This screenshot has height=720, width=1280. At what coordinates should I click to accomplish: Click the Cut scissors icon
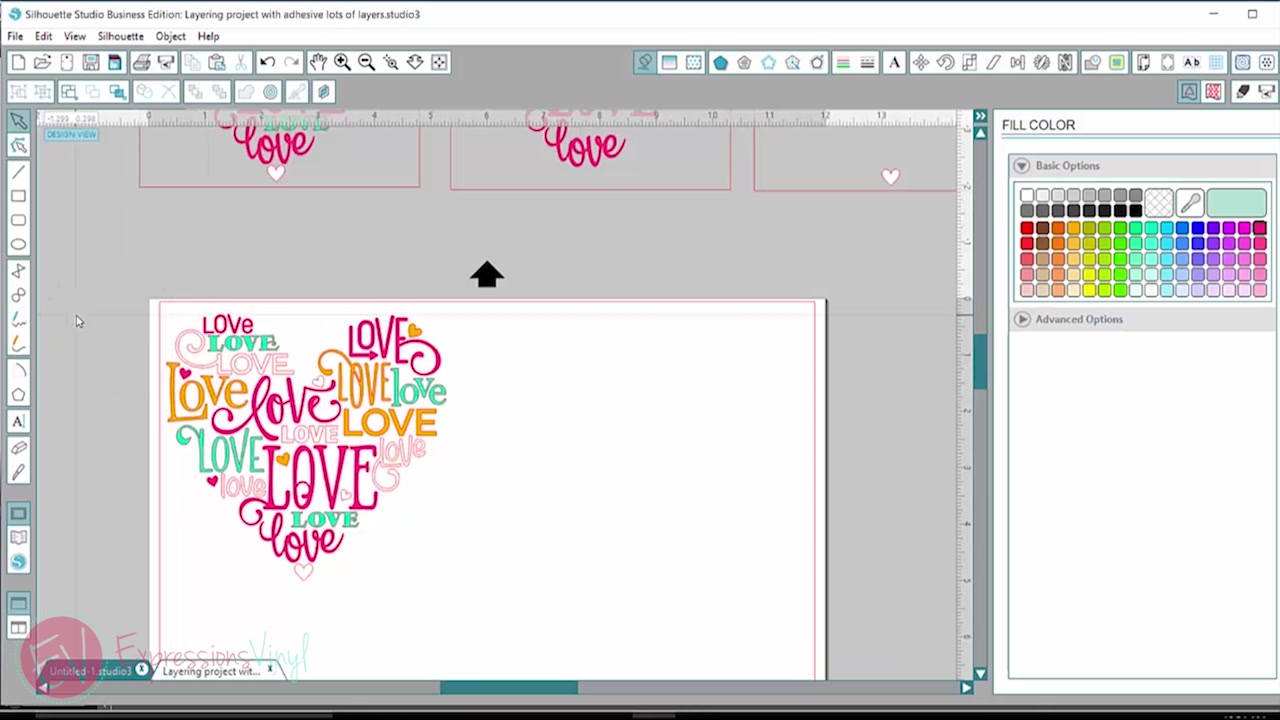[241, 62]
